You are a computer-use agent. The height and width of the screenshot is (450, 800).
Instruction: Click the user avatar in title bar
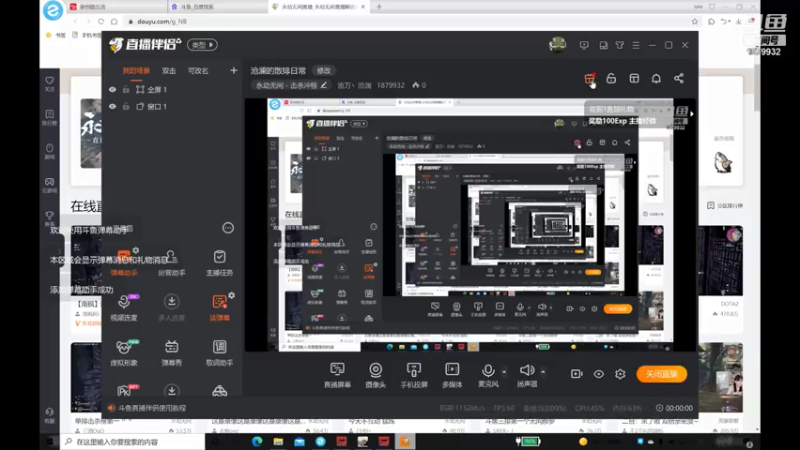click(x=557, y=45)
